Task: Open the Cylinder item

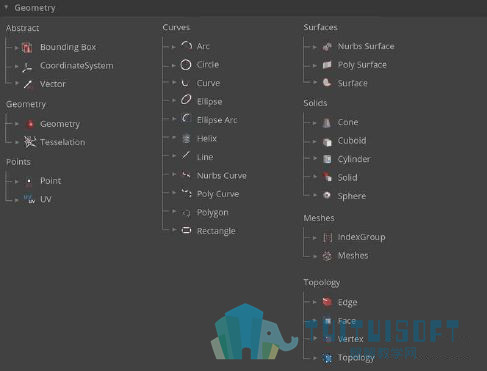Action: pyautogui.click(x=354, y=159)
